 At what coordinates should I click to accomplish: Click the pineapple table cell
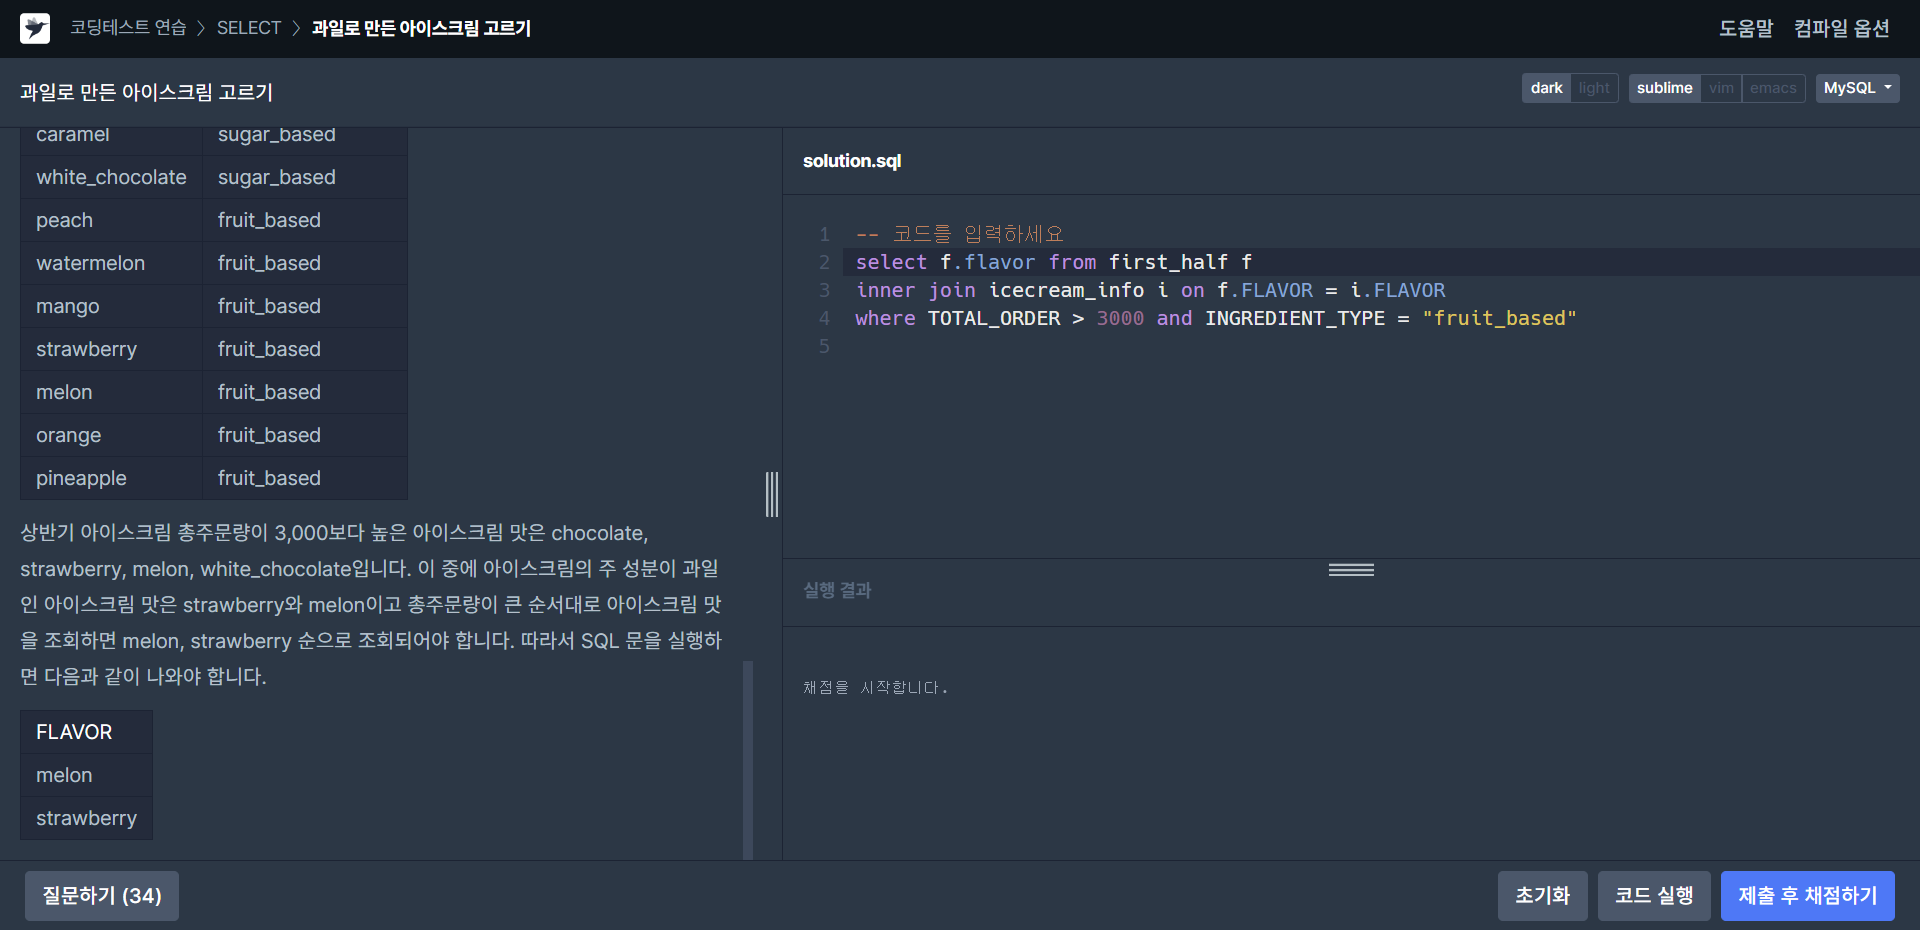[111, 478]
